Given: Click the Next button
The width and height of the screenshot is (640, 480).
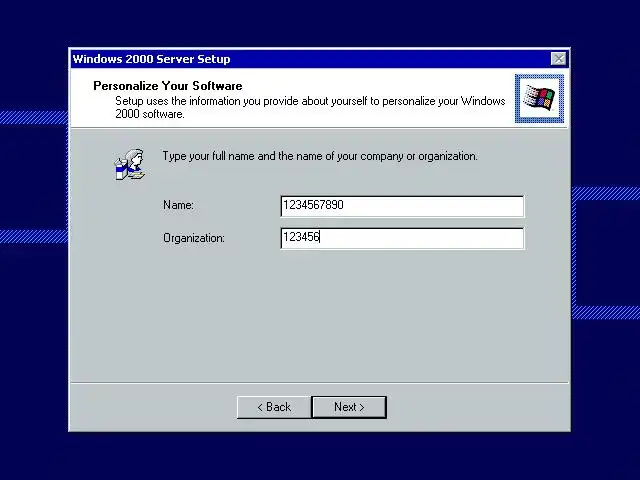Looking at the screenshot, I should click(x=349, y=407).
